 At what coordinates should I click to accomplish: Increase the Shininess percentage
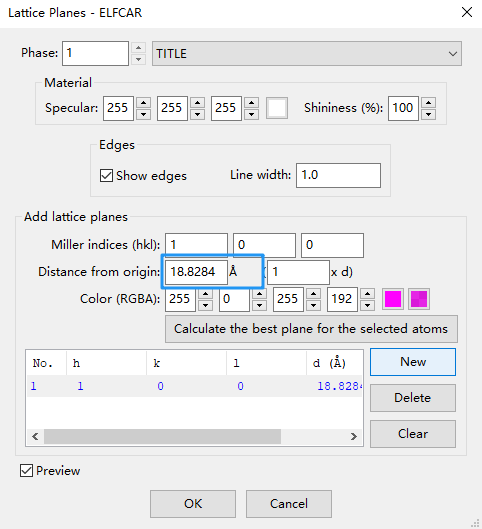(428, 103)
